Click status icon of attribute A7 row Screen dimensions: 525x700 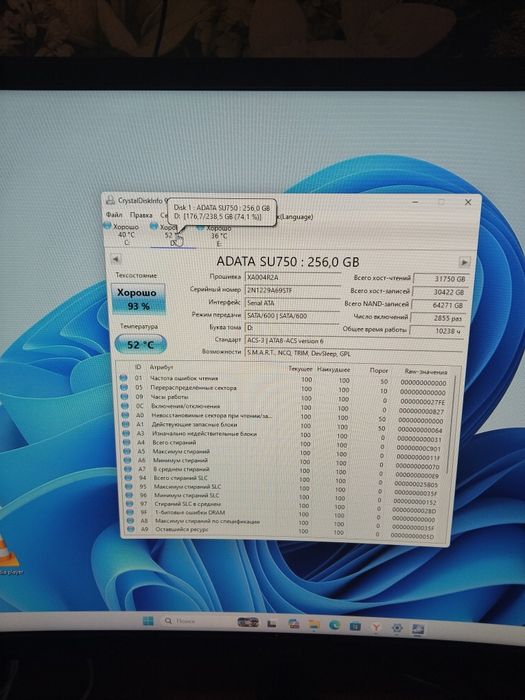click(x=129, y=469)
